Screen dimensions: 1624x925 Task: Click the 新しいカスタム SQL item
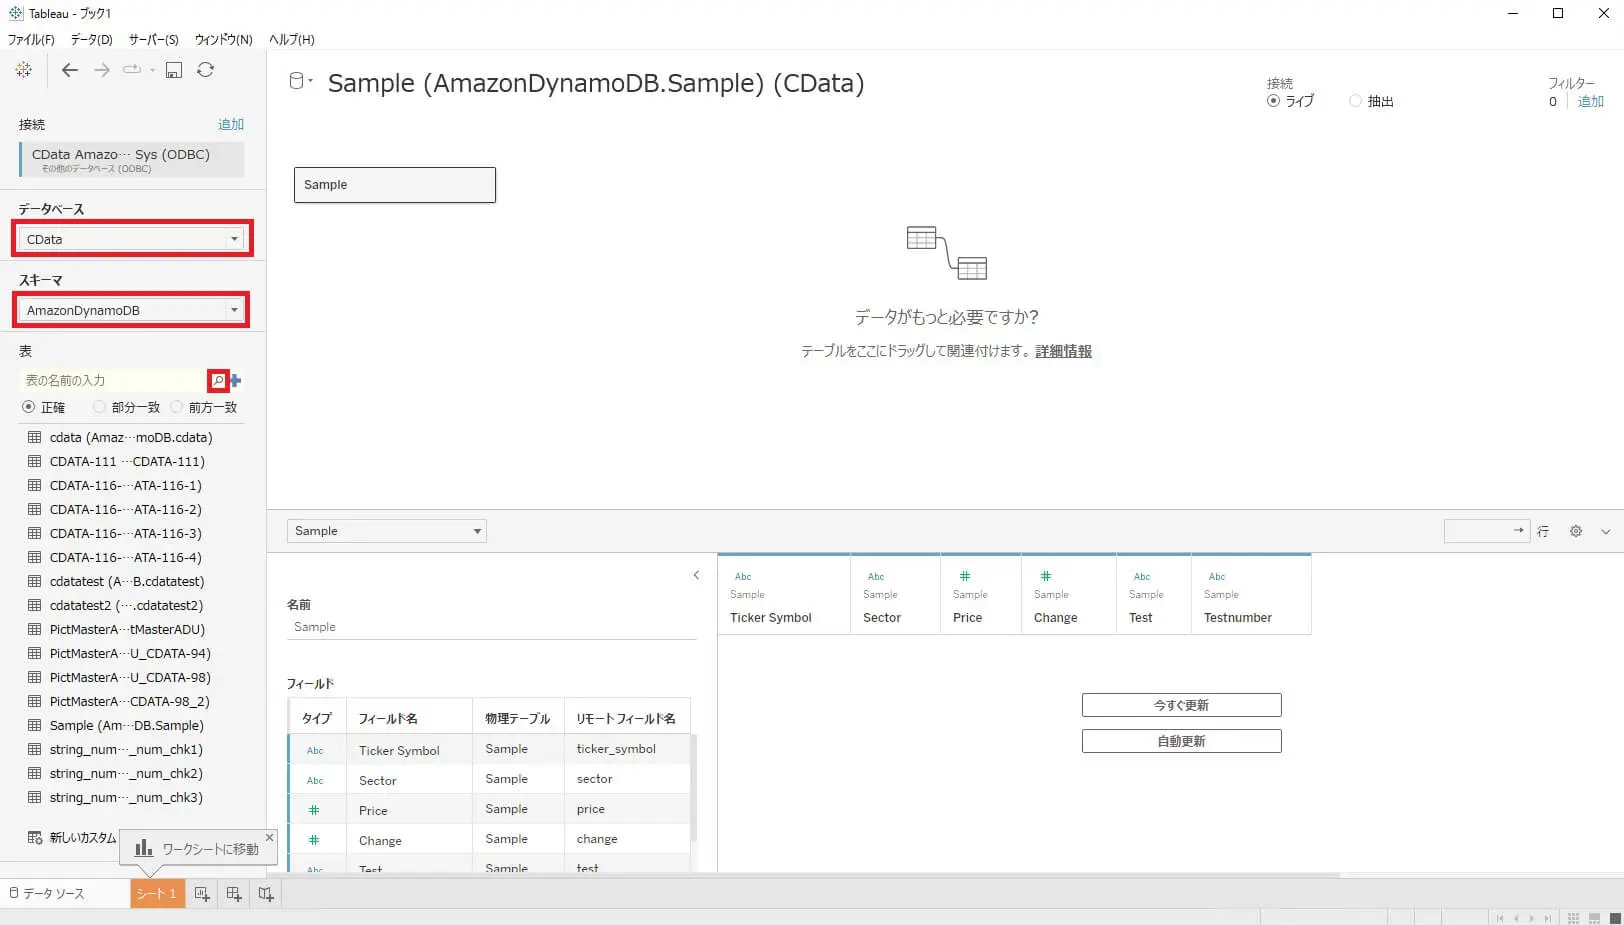[72, 838]
